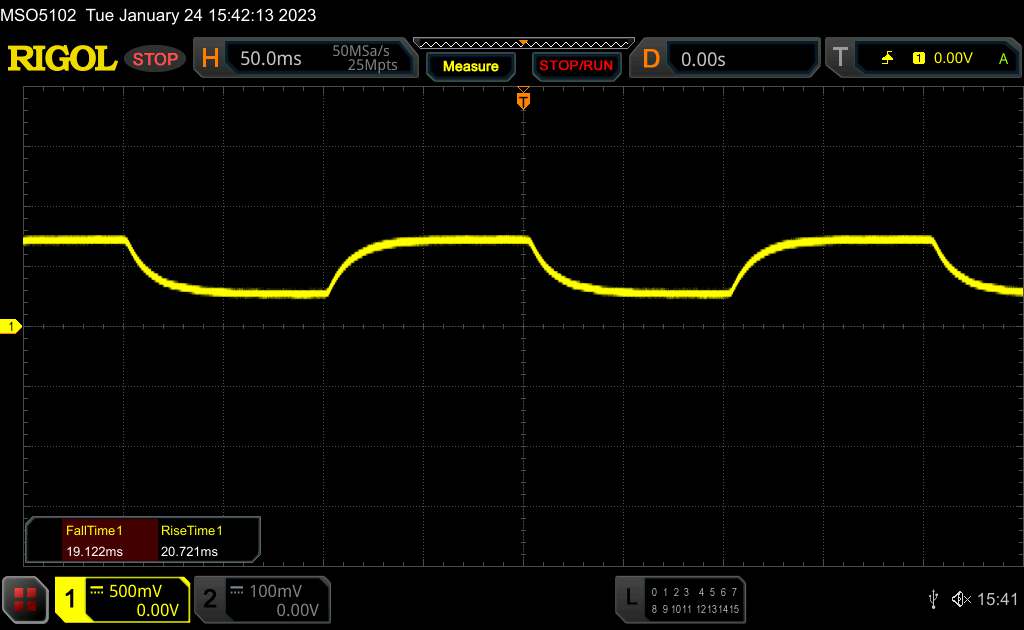
Task: Open the delay D icon
Action: [650, 59]
